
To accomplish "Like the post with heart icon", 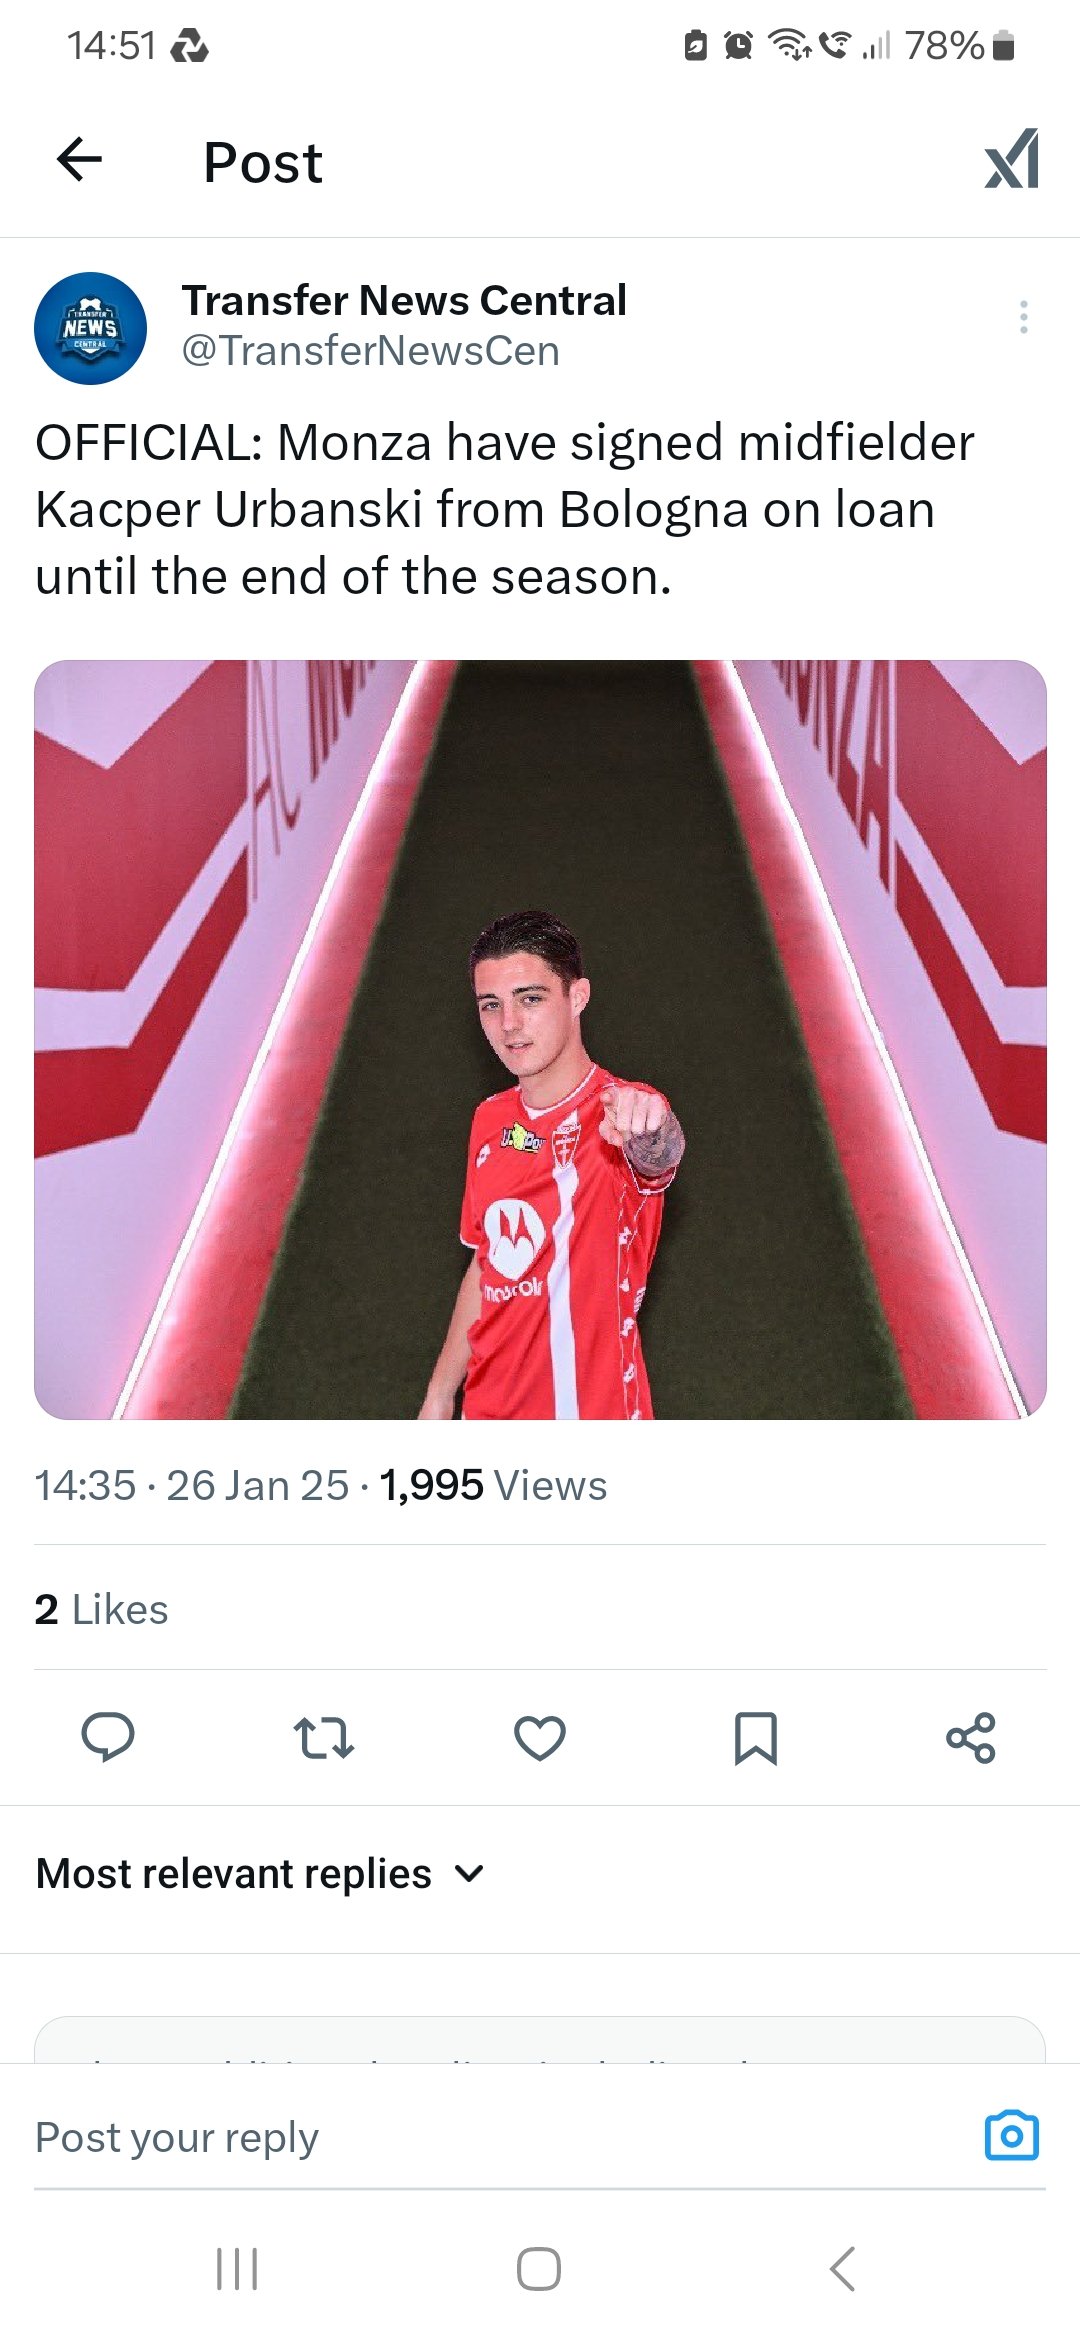I will 540,1737.
